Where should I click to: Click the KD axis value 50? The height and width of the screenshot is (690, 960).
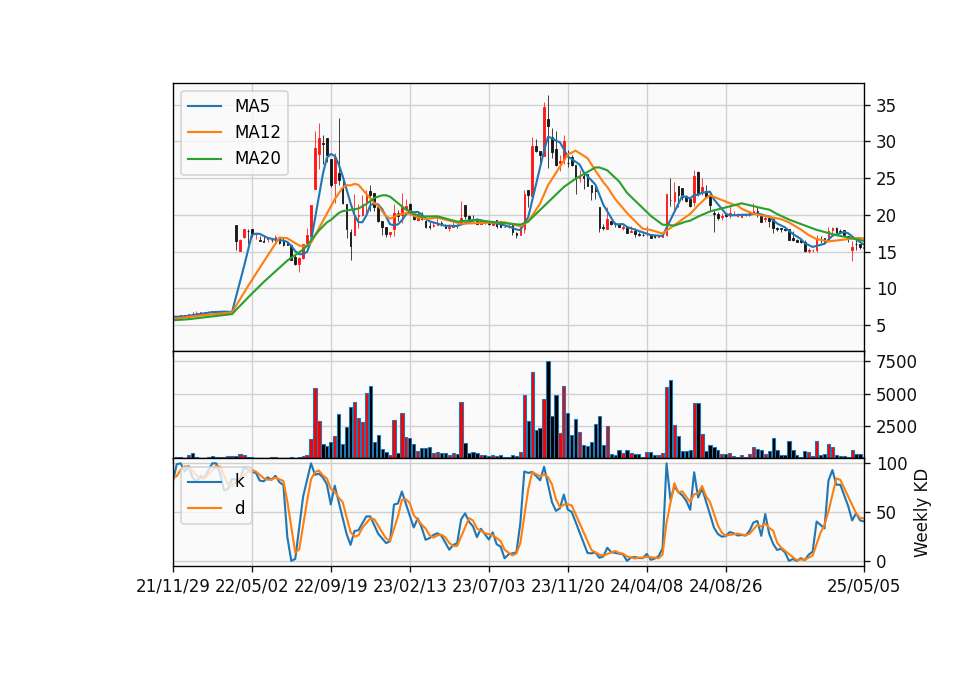(x=886, y=512)
